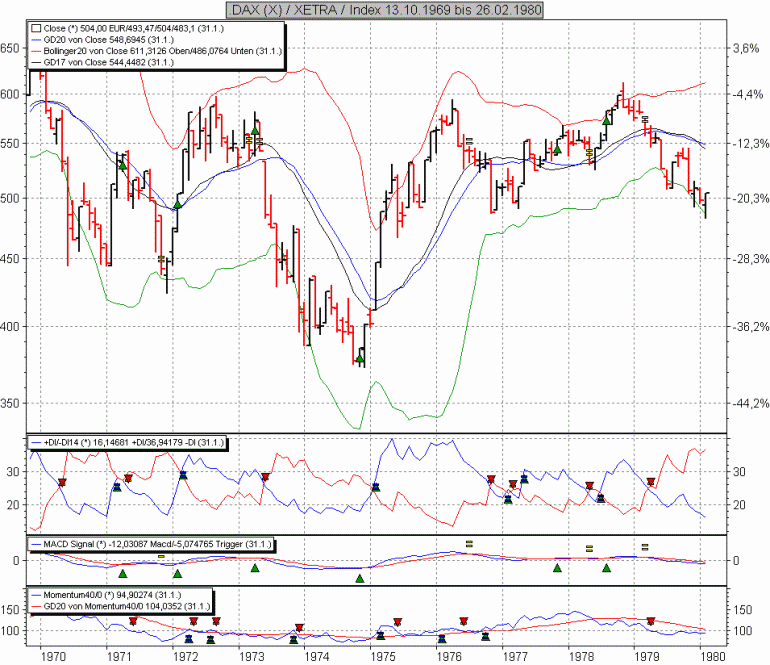Select legend entry GD20 von Close 548,6945
The height and width of the screenshot is (665, 770).
[x=109, y=40]
